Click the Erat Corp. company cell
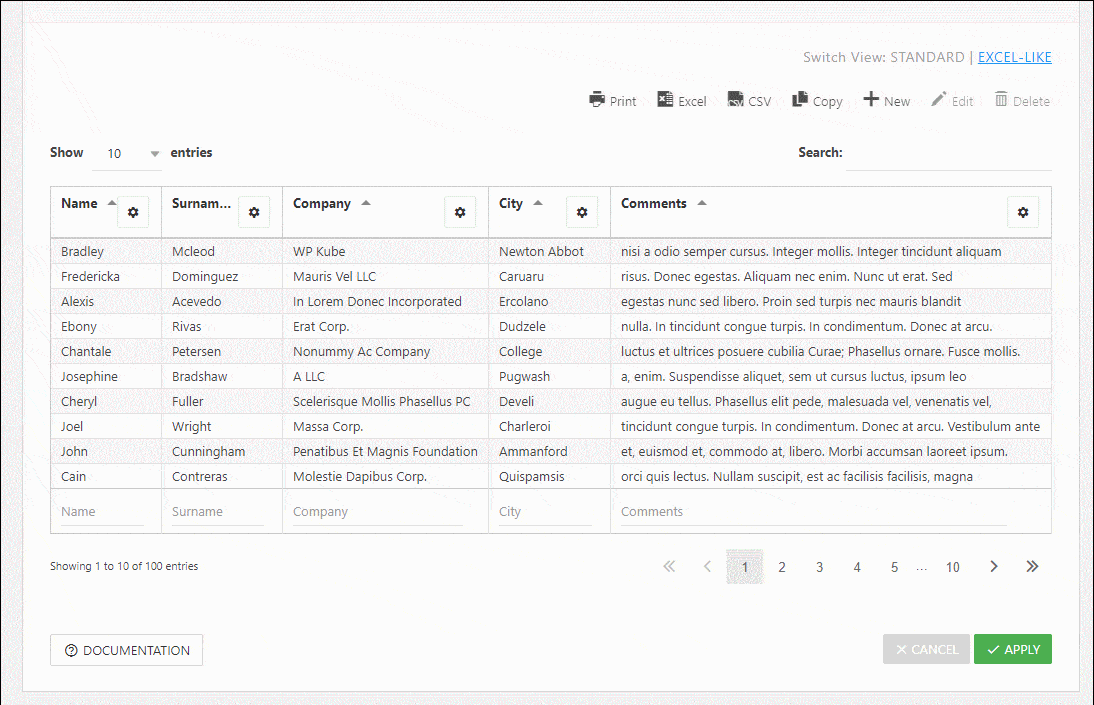The image size is (1094, 705). click(385, 327)
